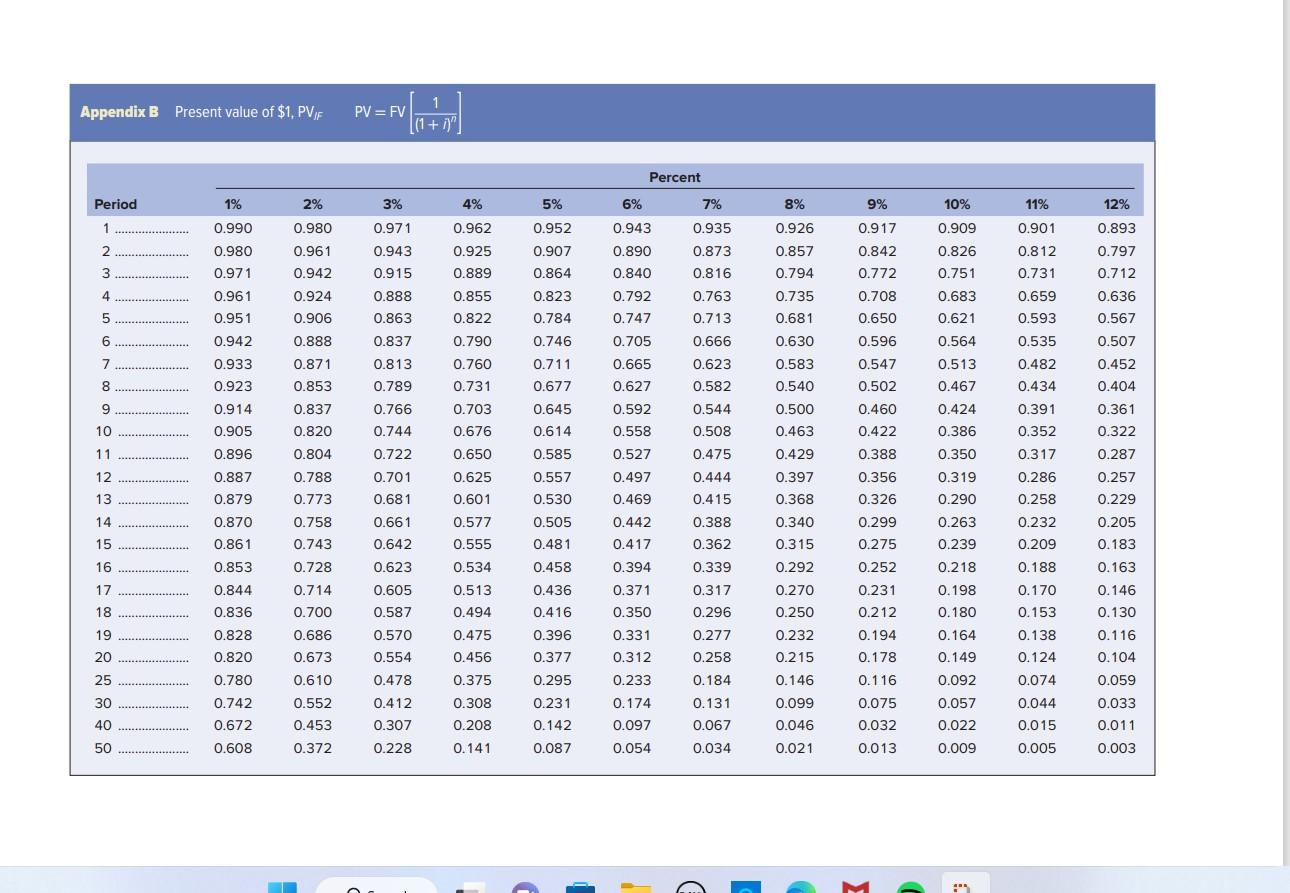Click the period '25' row label
Screen dimensions: 1290x893
tap(103, 680)
